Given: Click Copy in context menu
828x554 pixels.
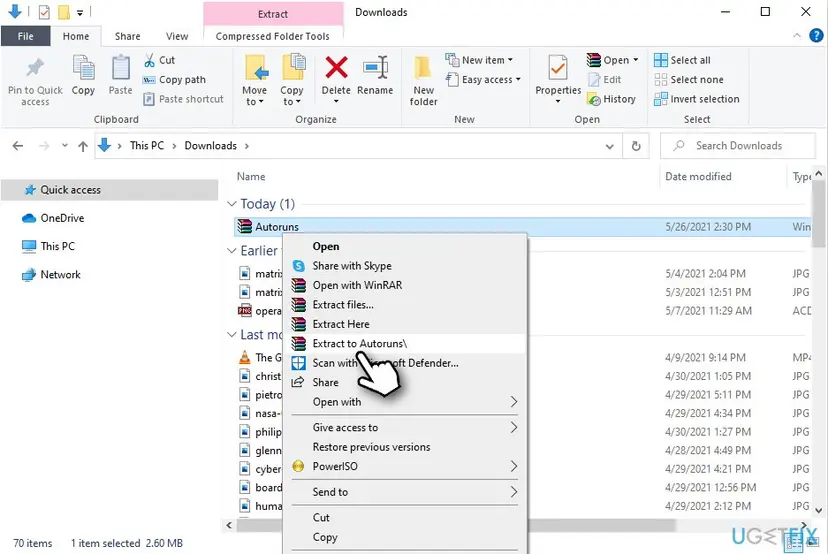Looking at the screenshot, I should tap(405, 537).
